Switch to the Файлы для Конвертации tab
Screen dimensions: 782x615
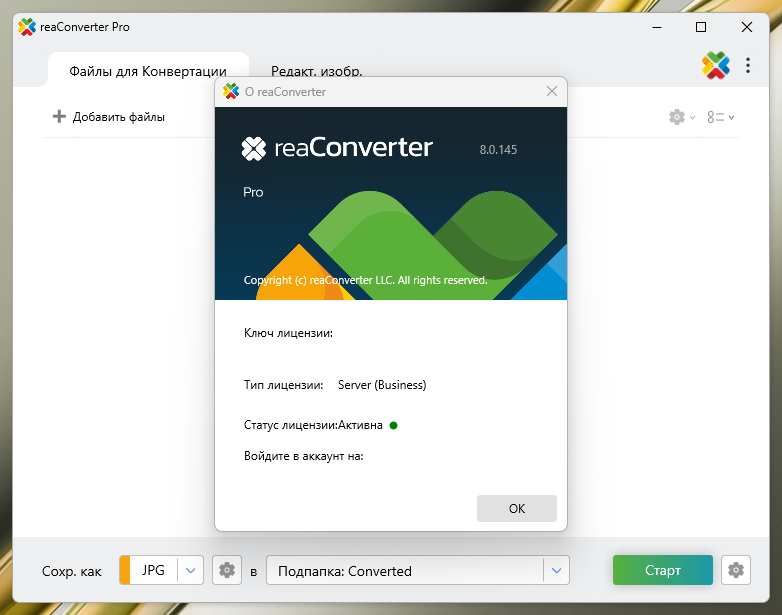(x=148, y=71)
